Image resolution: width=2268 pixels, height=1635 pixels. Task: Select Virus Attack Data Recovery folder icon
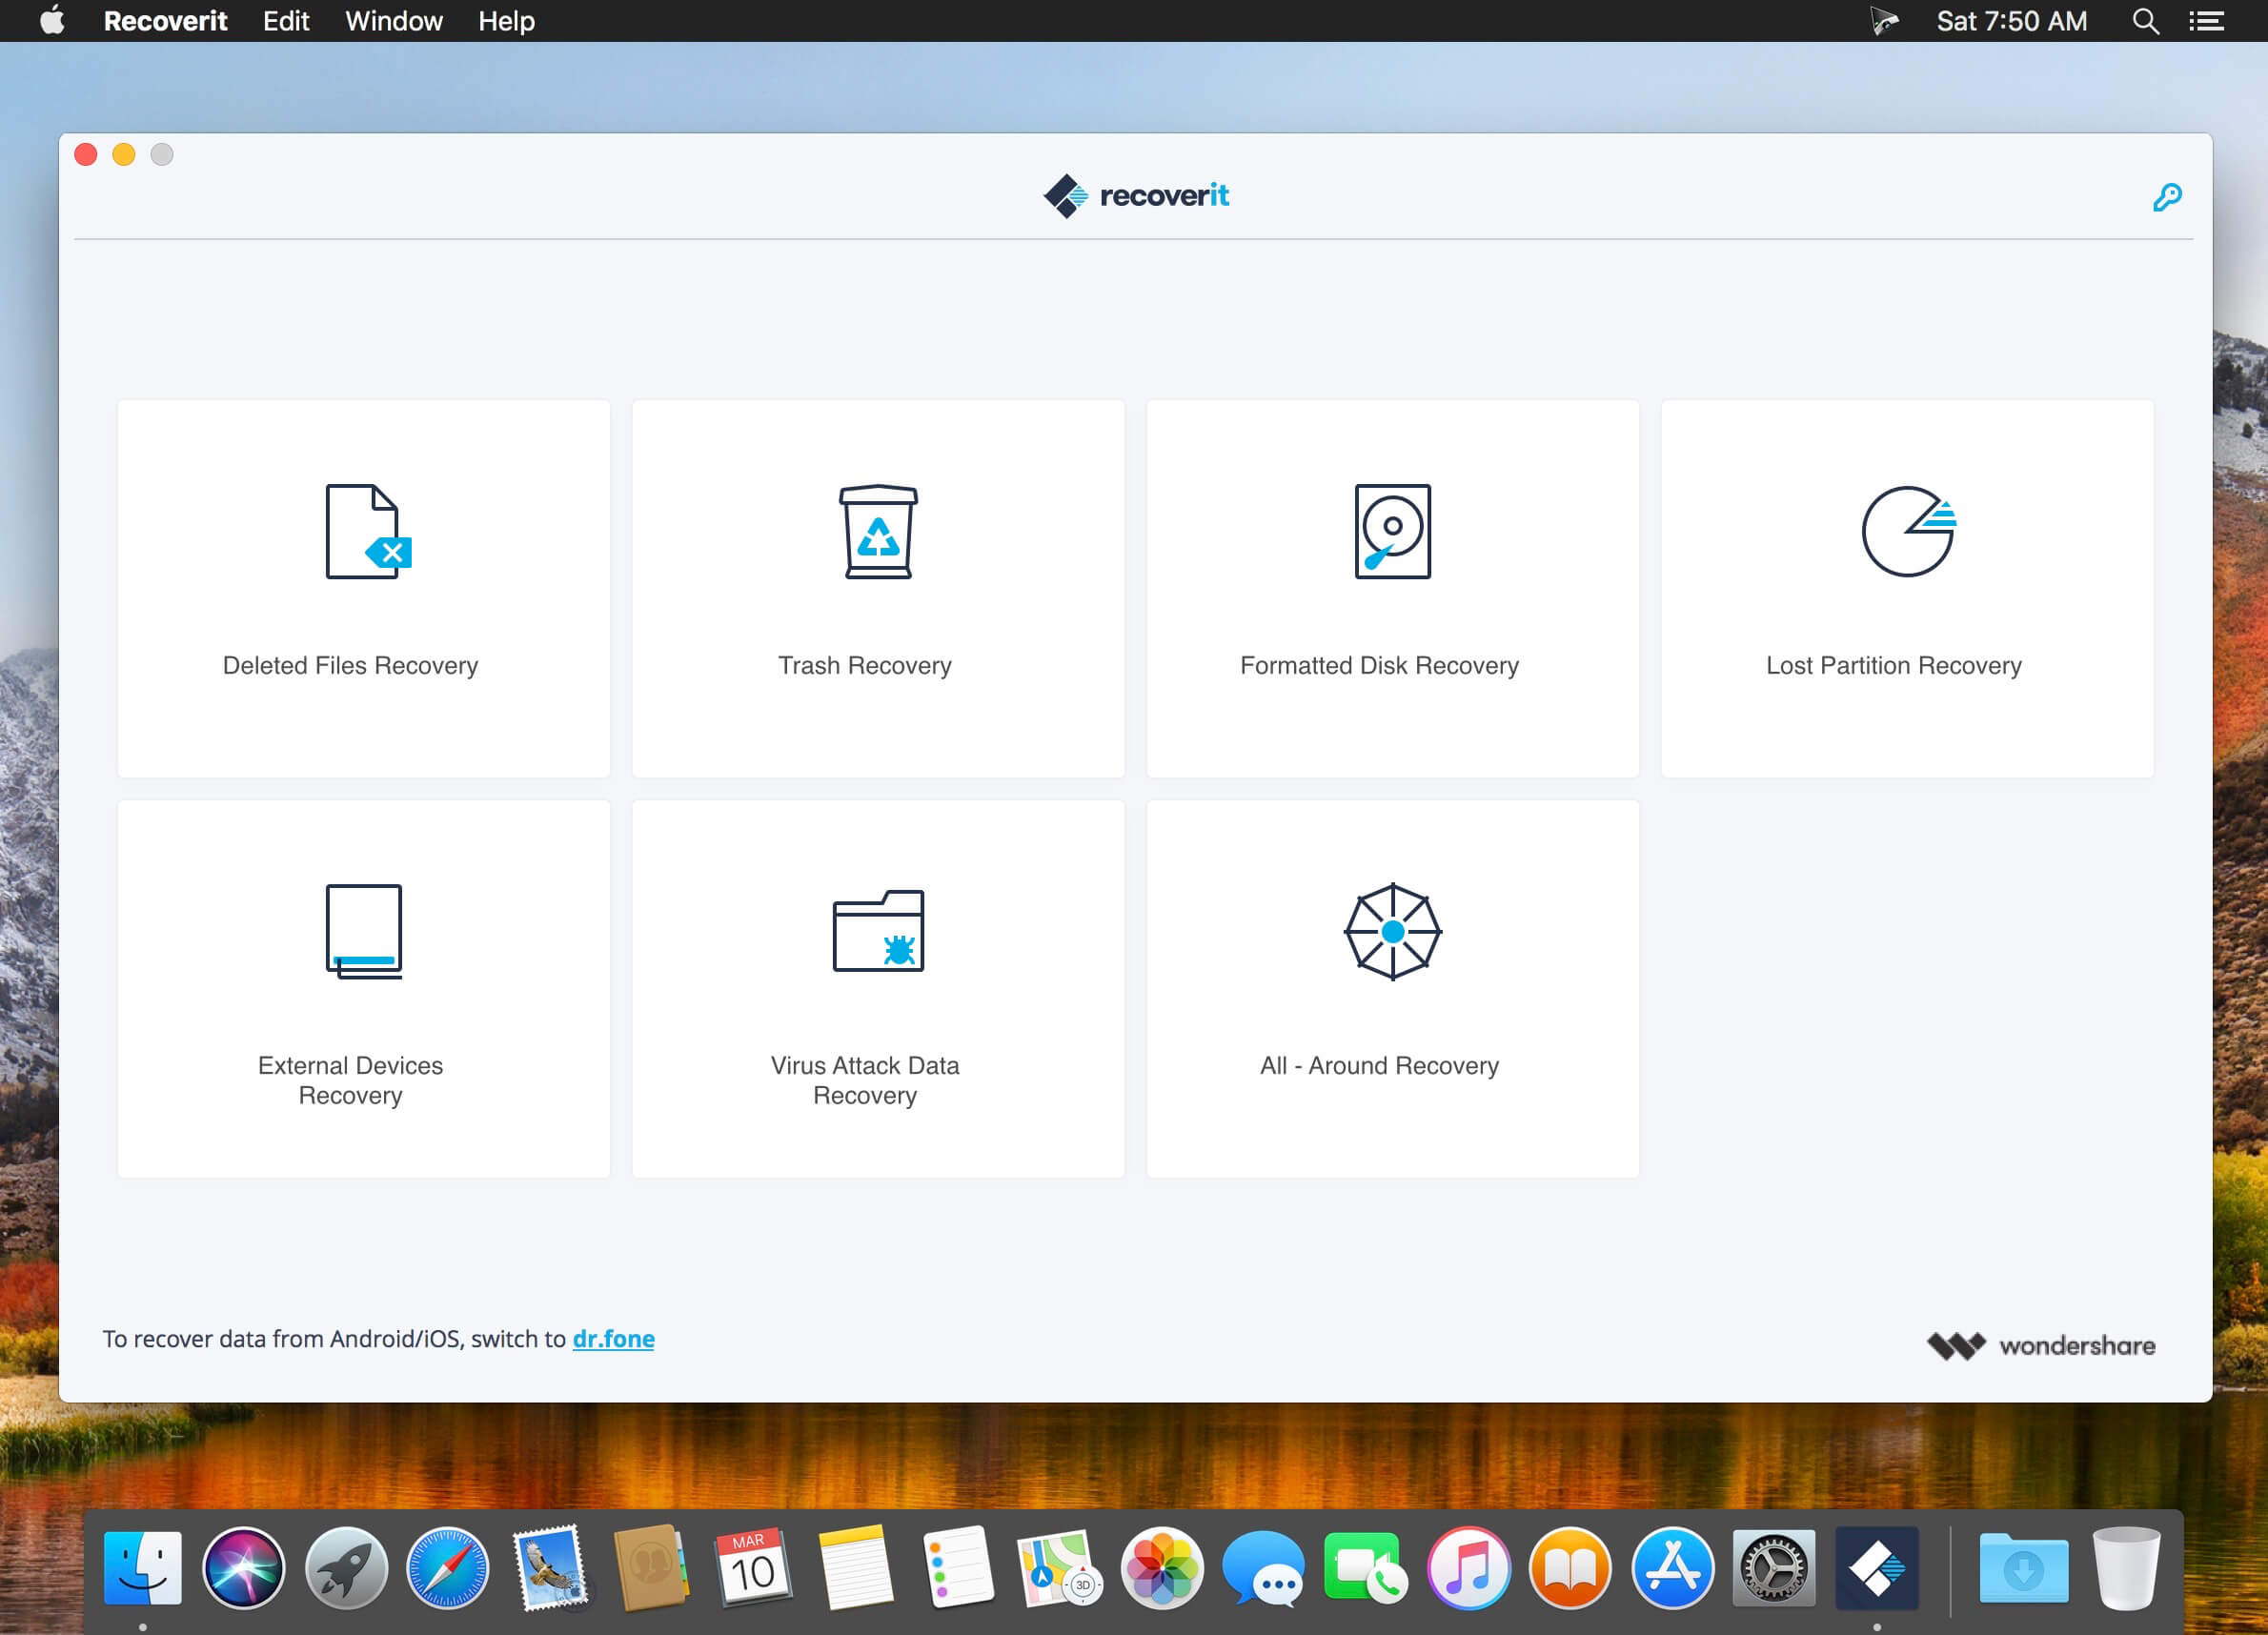click(877, 930)
